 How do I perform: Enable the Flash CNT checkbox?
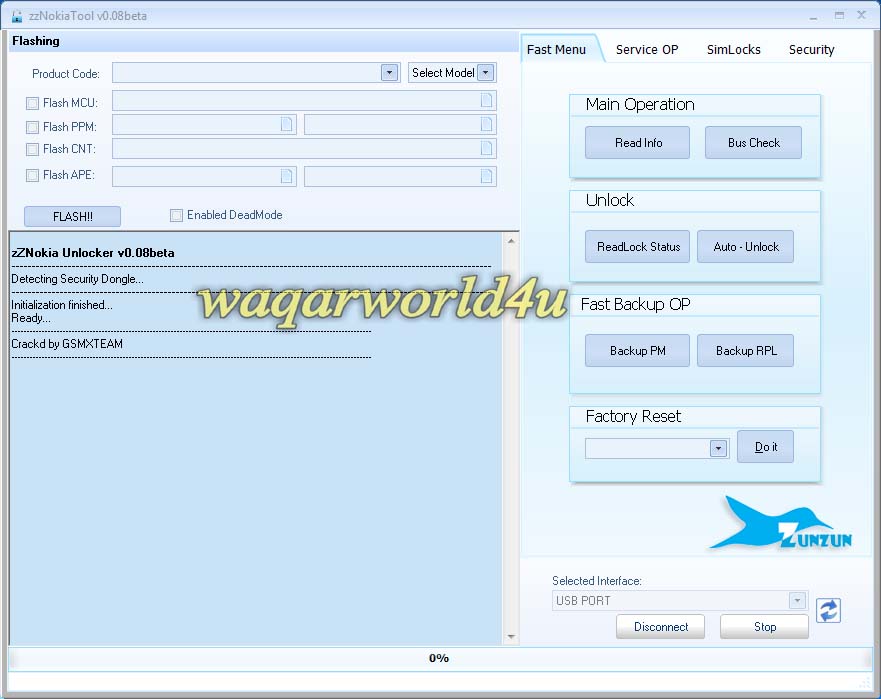tap(31, 150)
